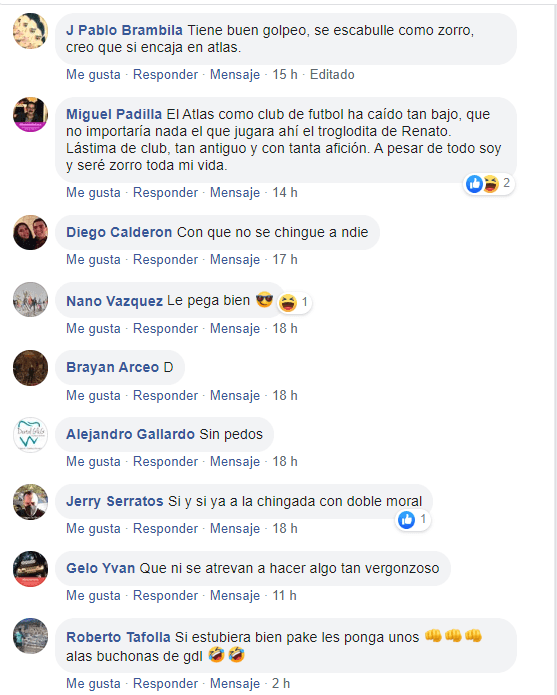
Task: Reply to Miguel Padilla's comment
Action: click(x=165, y=192)
